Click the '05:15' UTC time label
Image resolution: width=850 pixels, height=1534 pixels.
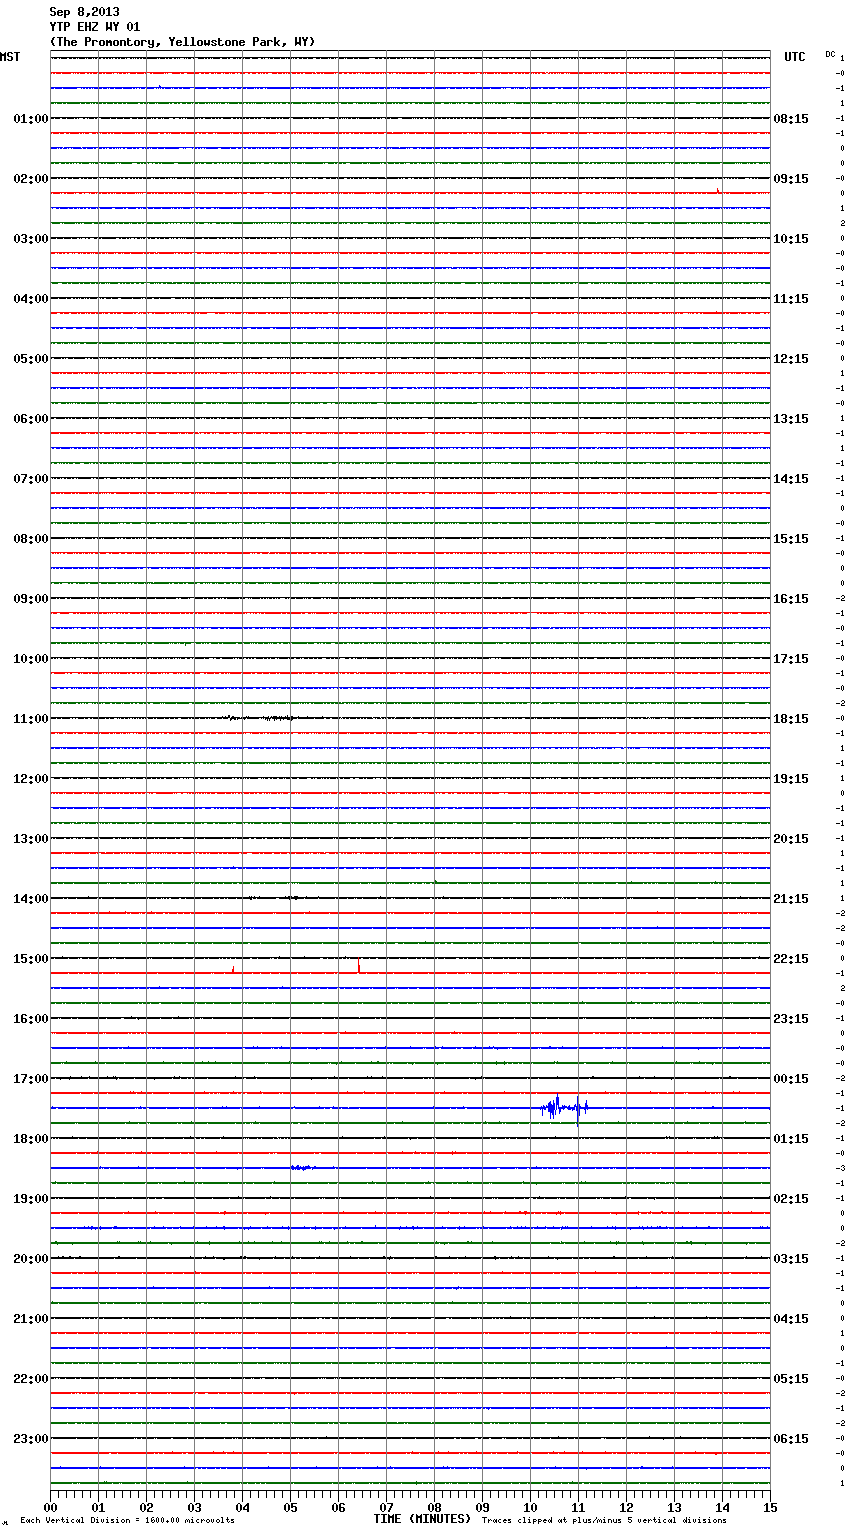coord(791,1379)
